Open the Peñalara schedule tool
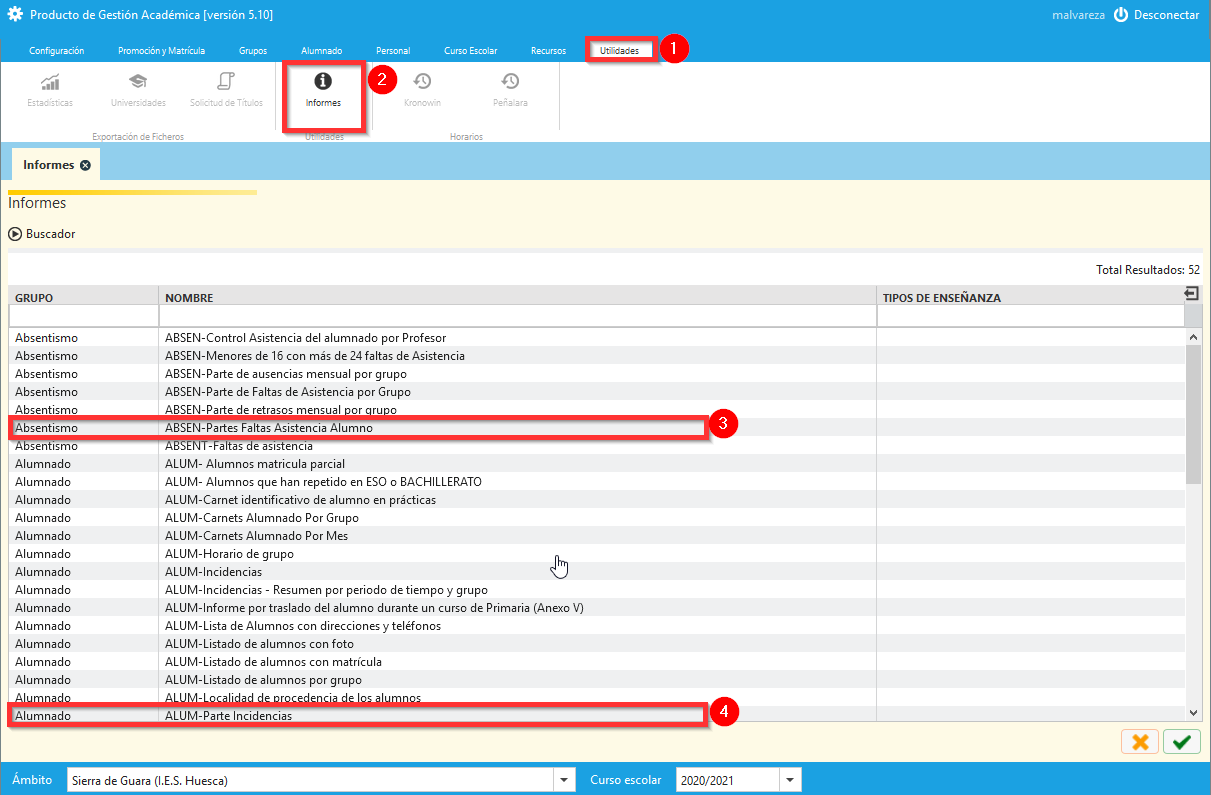 [510, 90]
